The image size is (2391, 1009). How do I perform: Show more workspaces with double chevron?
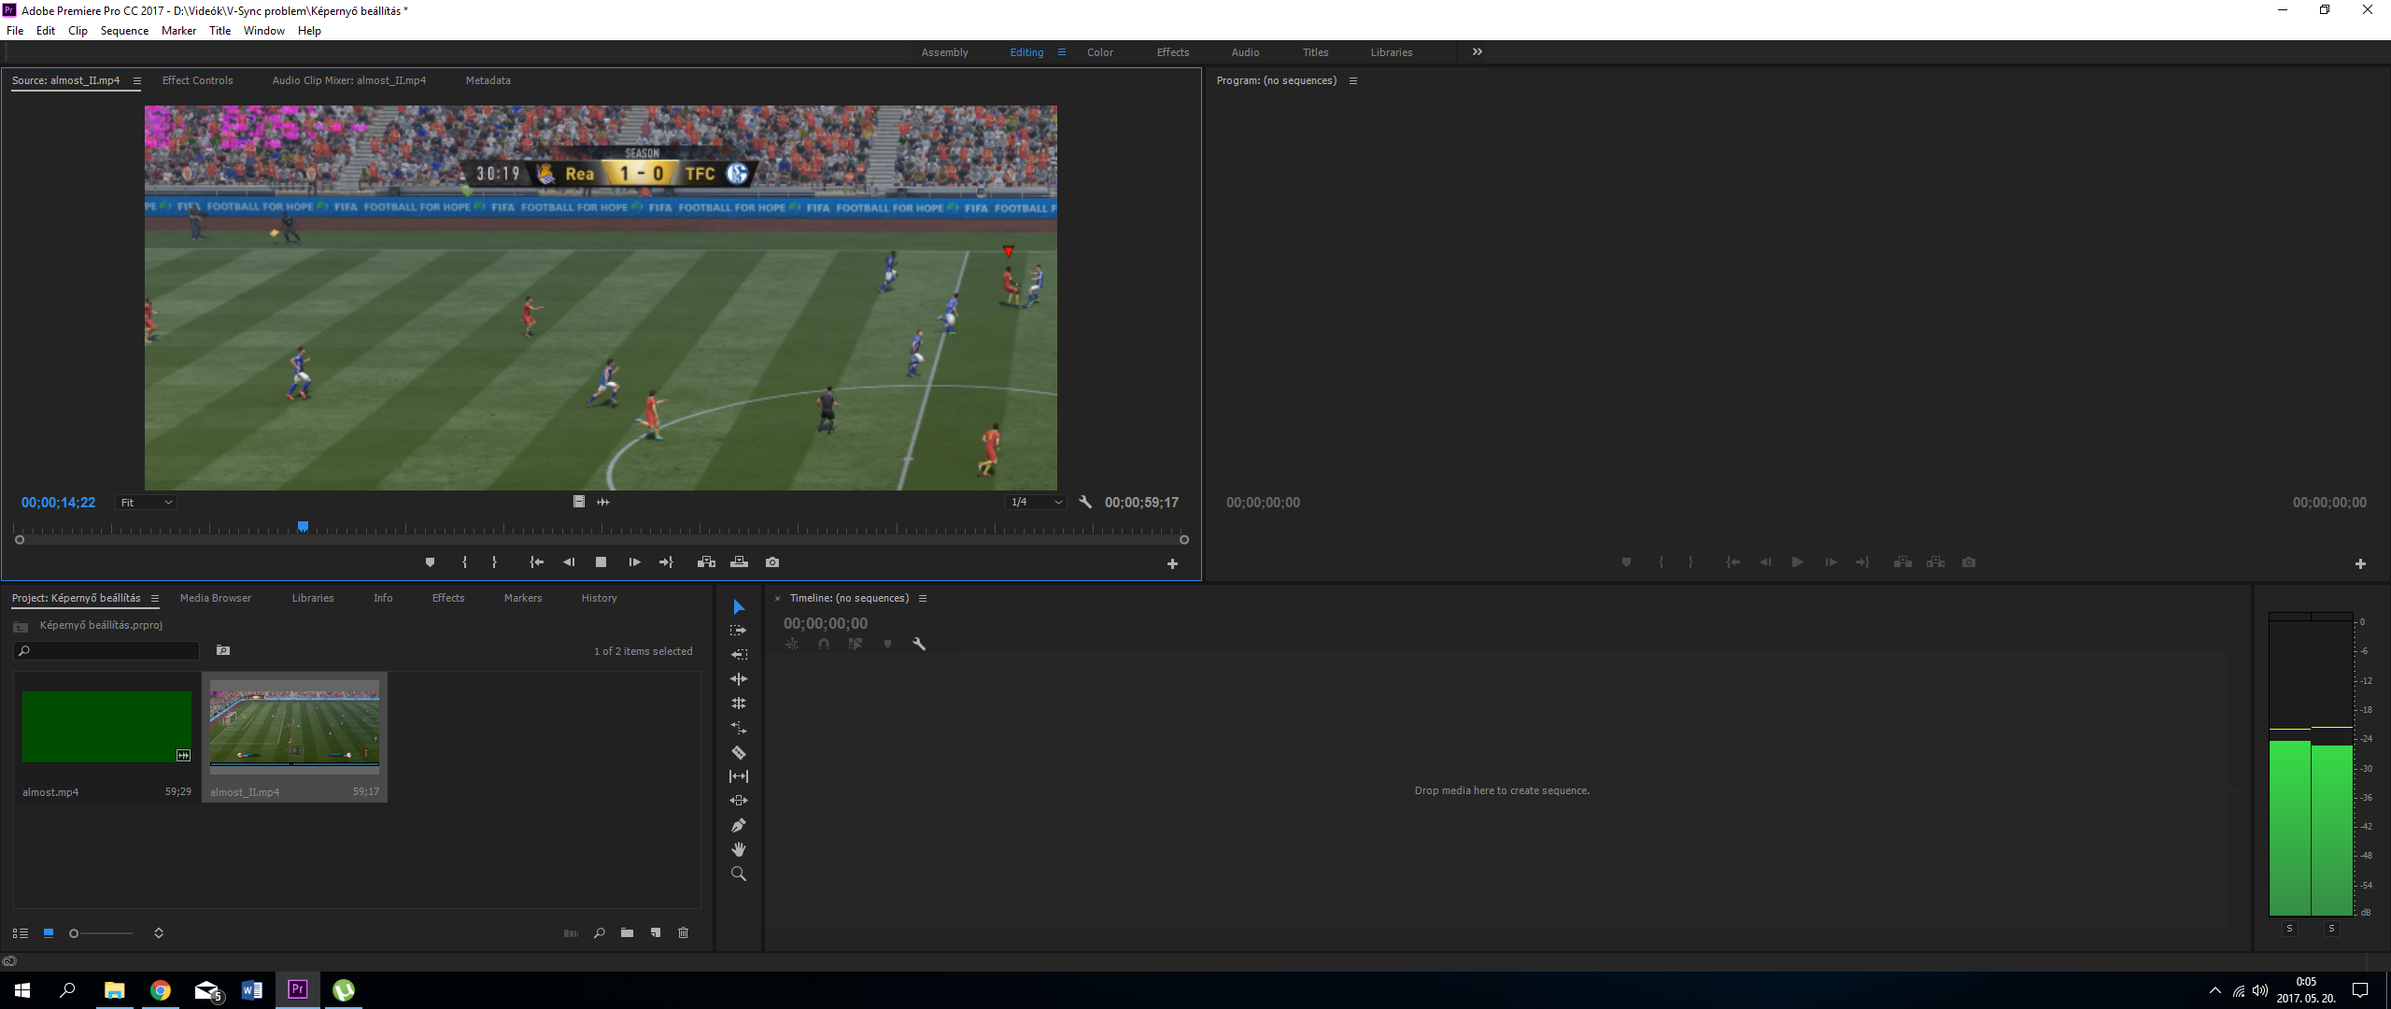click(x=1477, y=52)
